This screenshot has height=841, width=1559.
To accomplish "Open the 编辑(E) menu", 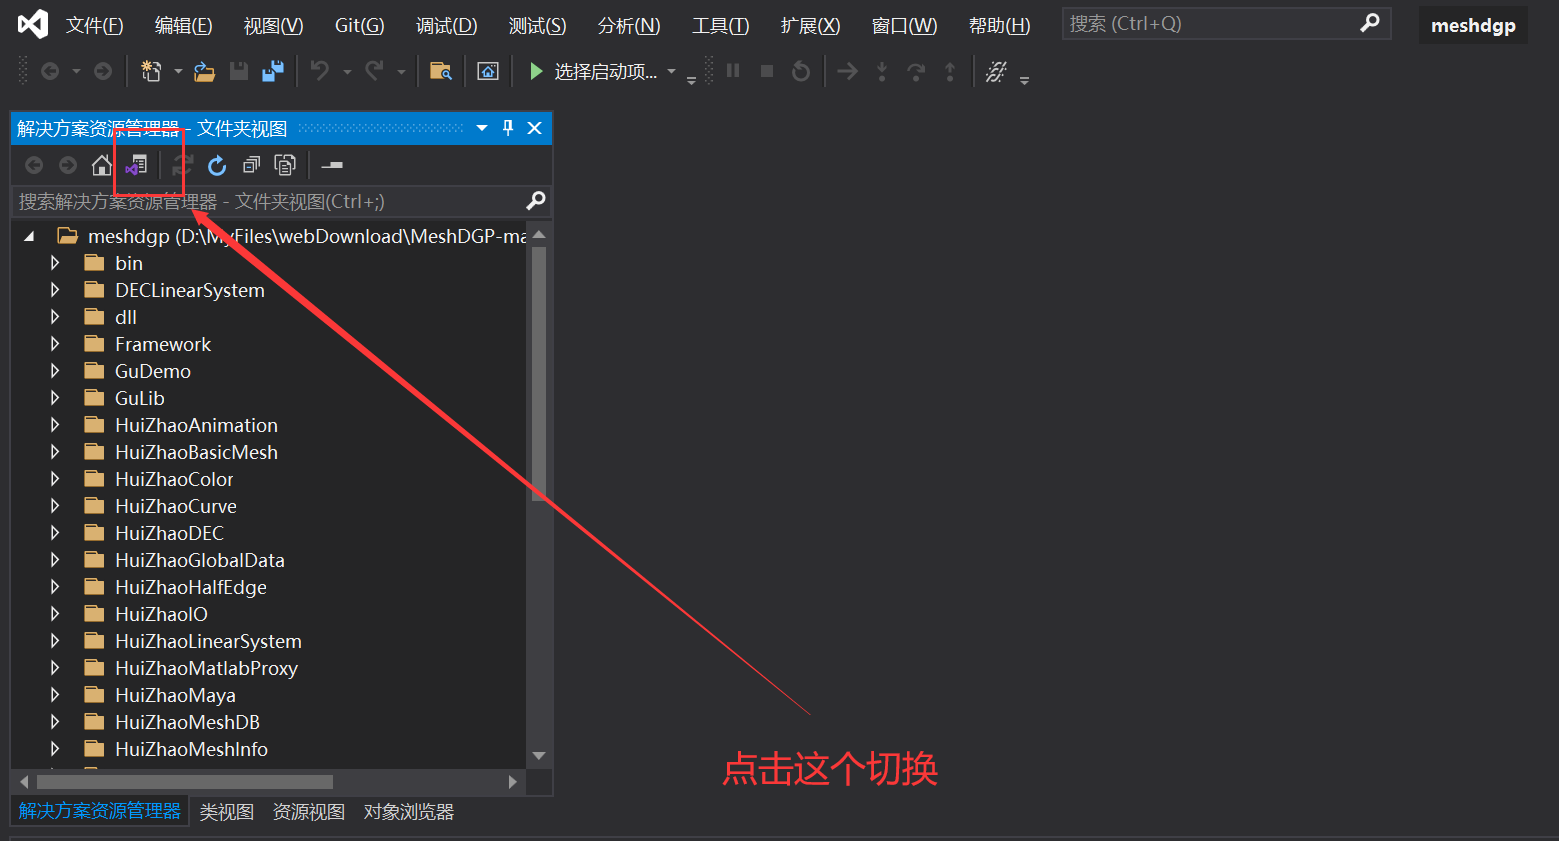I will click(x=183, y=25).
